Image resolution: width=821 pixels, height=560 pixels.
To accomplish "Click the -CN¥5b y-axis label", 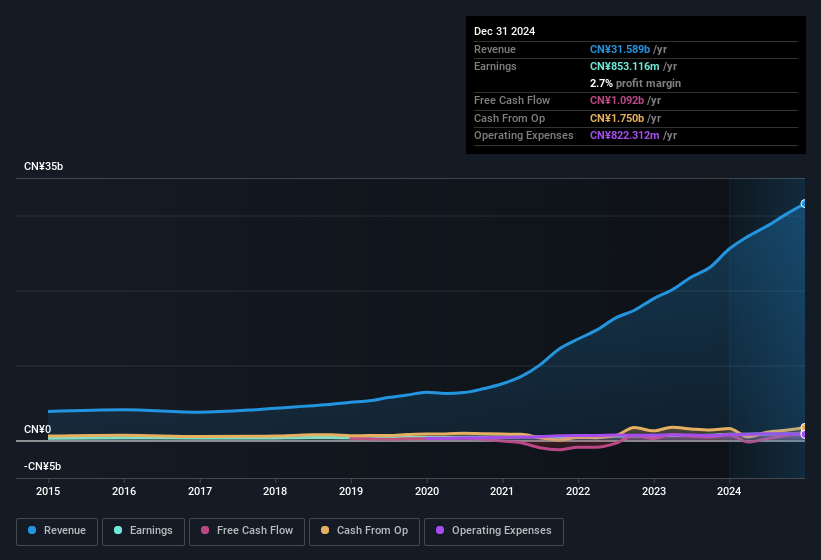I will (42, 466).
